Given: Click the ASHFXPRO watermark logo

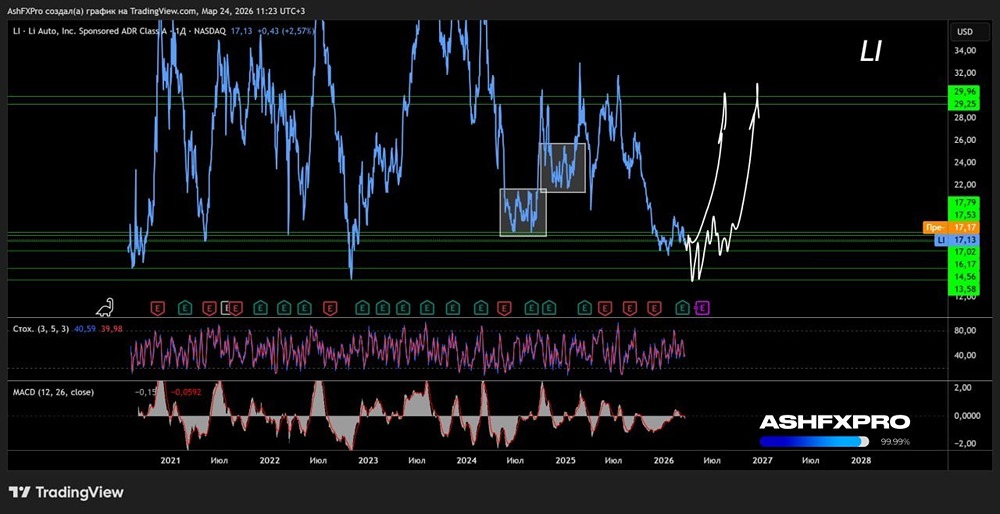Looking at the screenshot, I should click(x=834, y=422).
